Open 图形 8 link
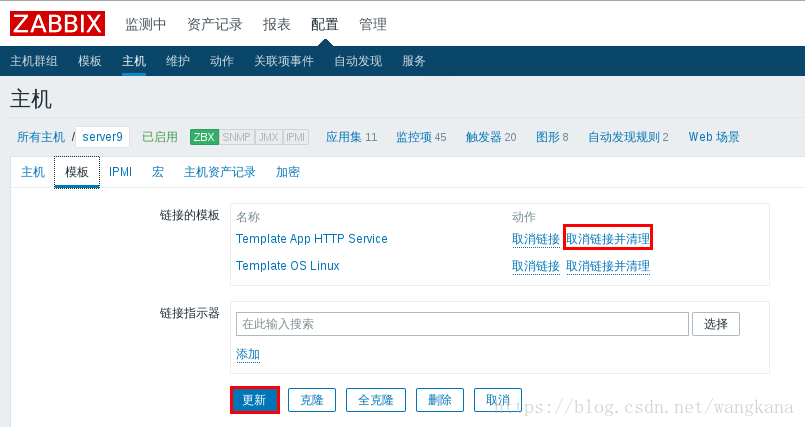 coord(552,137)
